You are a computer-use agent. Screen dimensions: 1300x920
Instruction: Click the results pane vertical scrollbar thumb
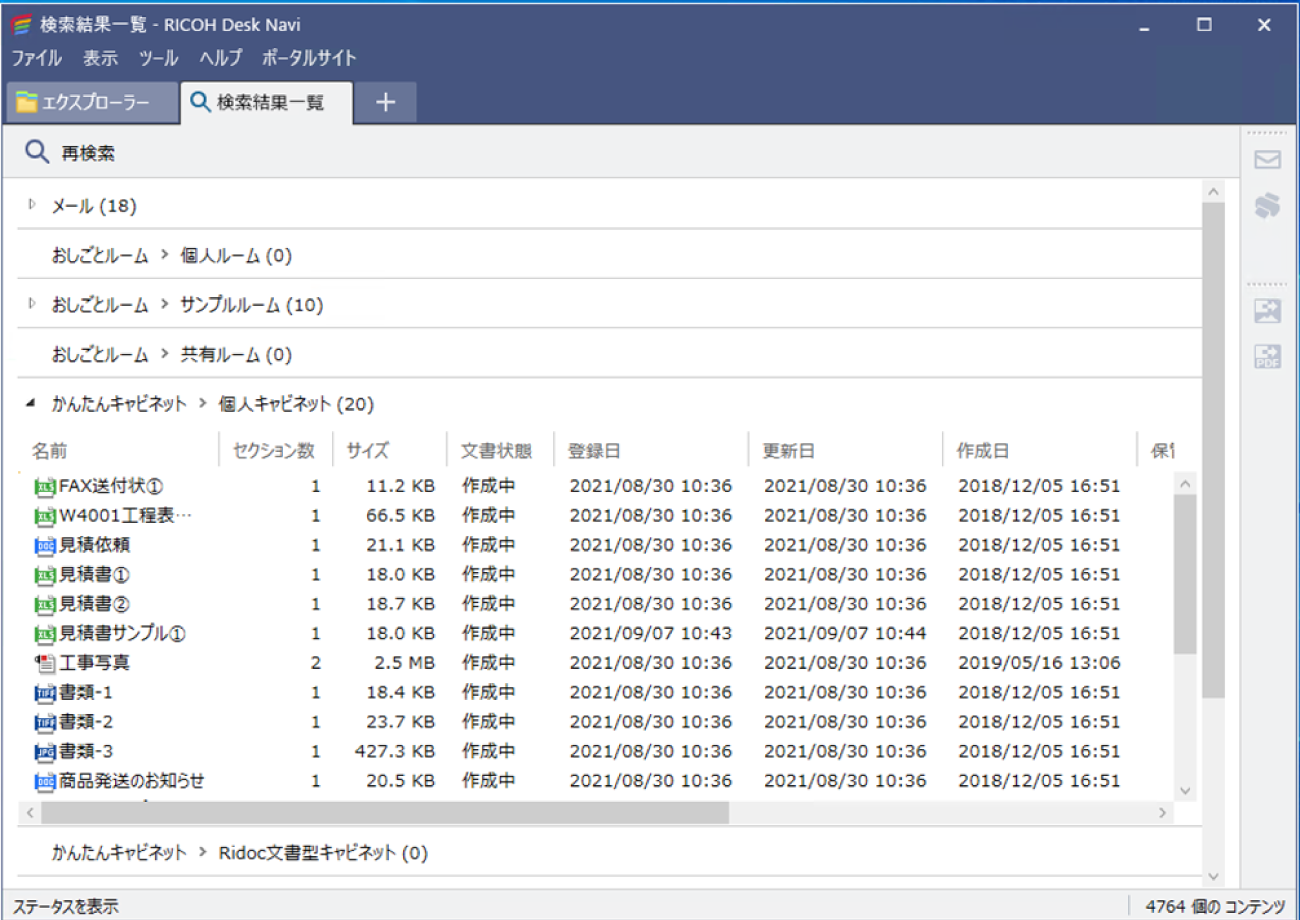coord(1213,450)
